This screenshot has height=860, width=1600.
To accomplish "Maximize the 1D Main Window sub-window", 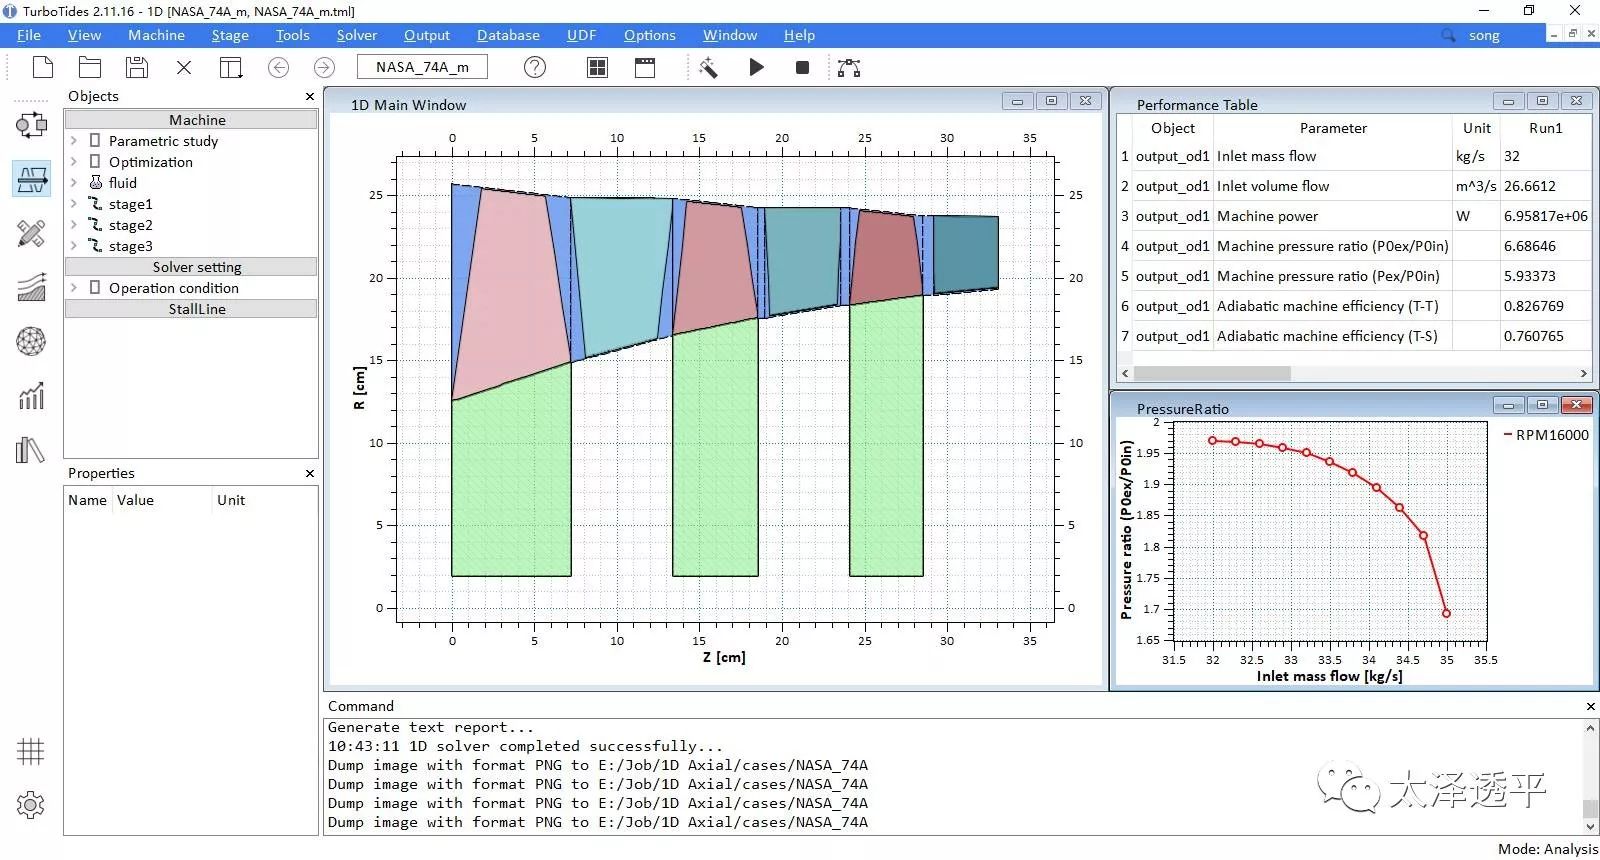I will pos(1051,101).
